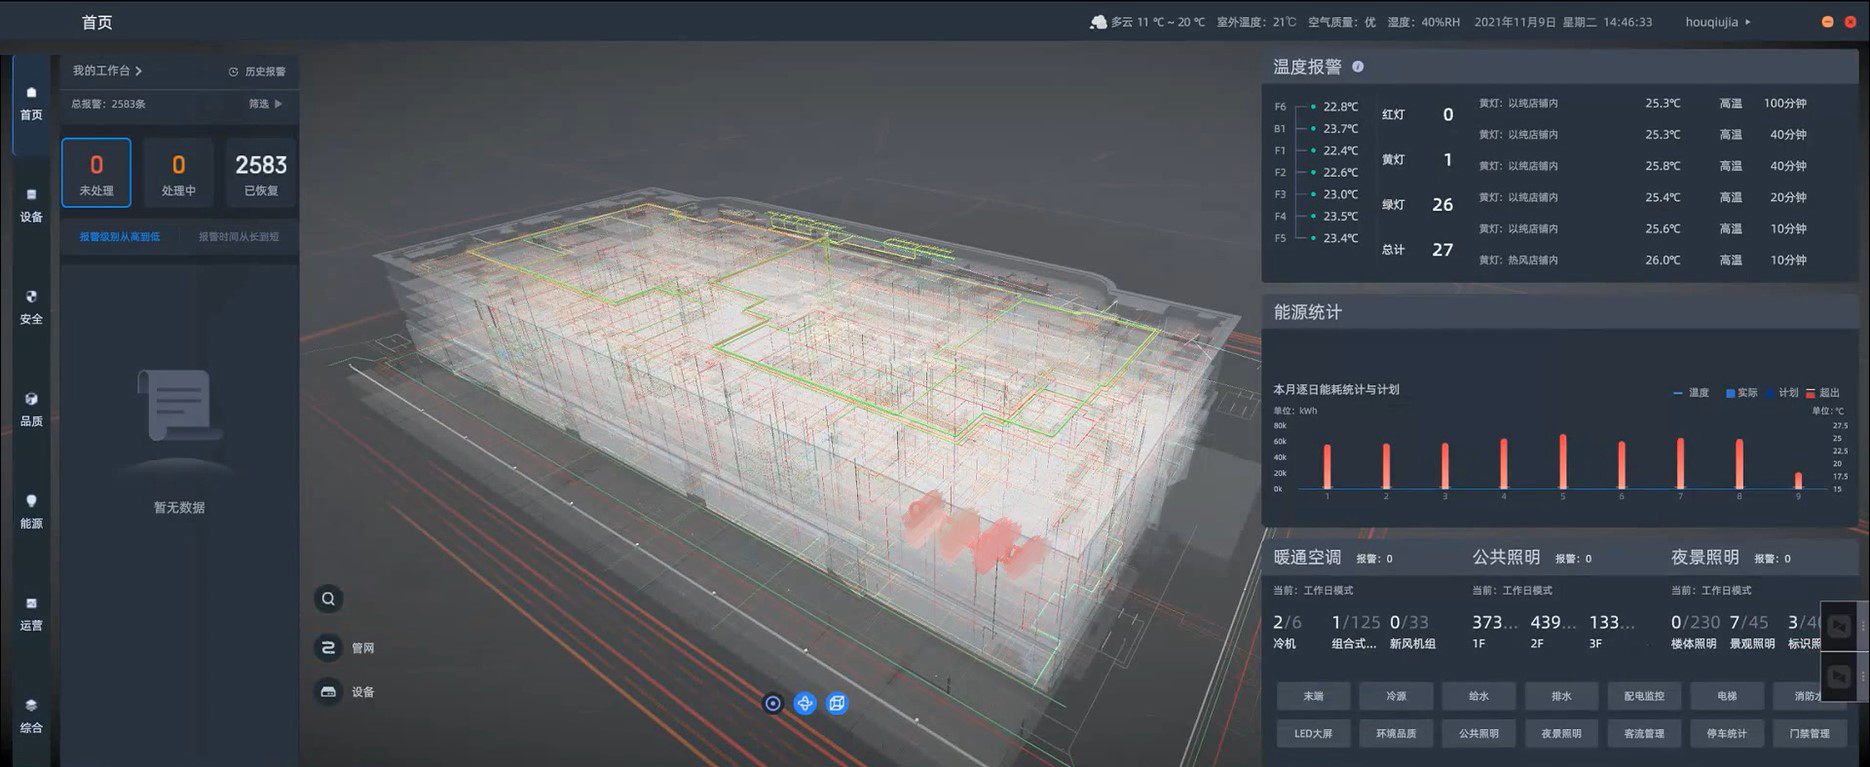Viewport: 1870px width, 767px height.
Task: Click the day 5 bar in energy chart
Action: pyautogui.click(x=1562, y=461)
